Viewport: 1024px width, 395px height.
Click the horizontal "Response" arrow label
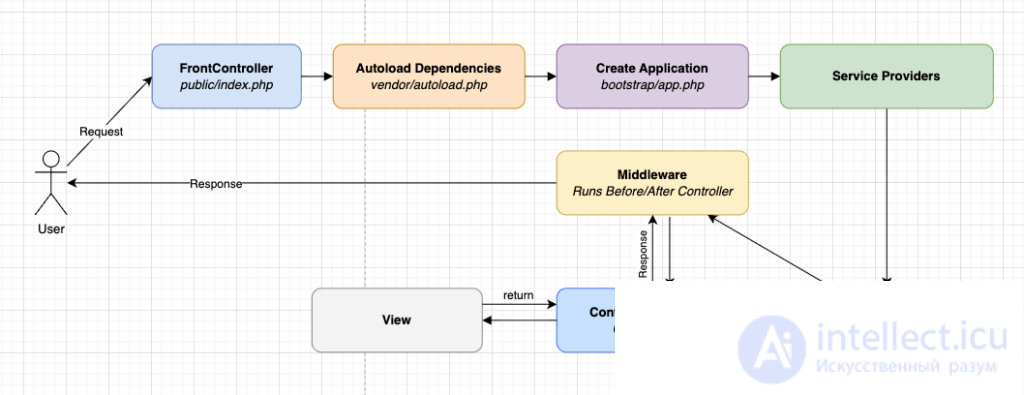(216, 184)
